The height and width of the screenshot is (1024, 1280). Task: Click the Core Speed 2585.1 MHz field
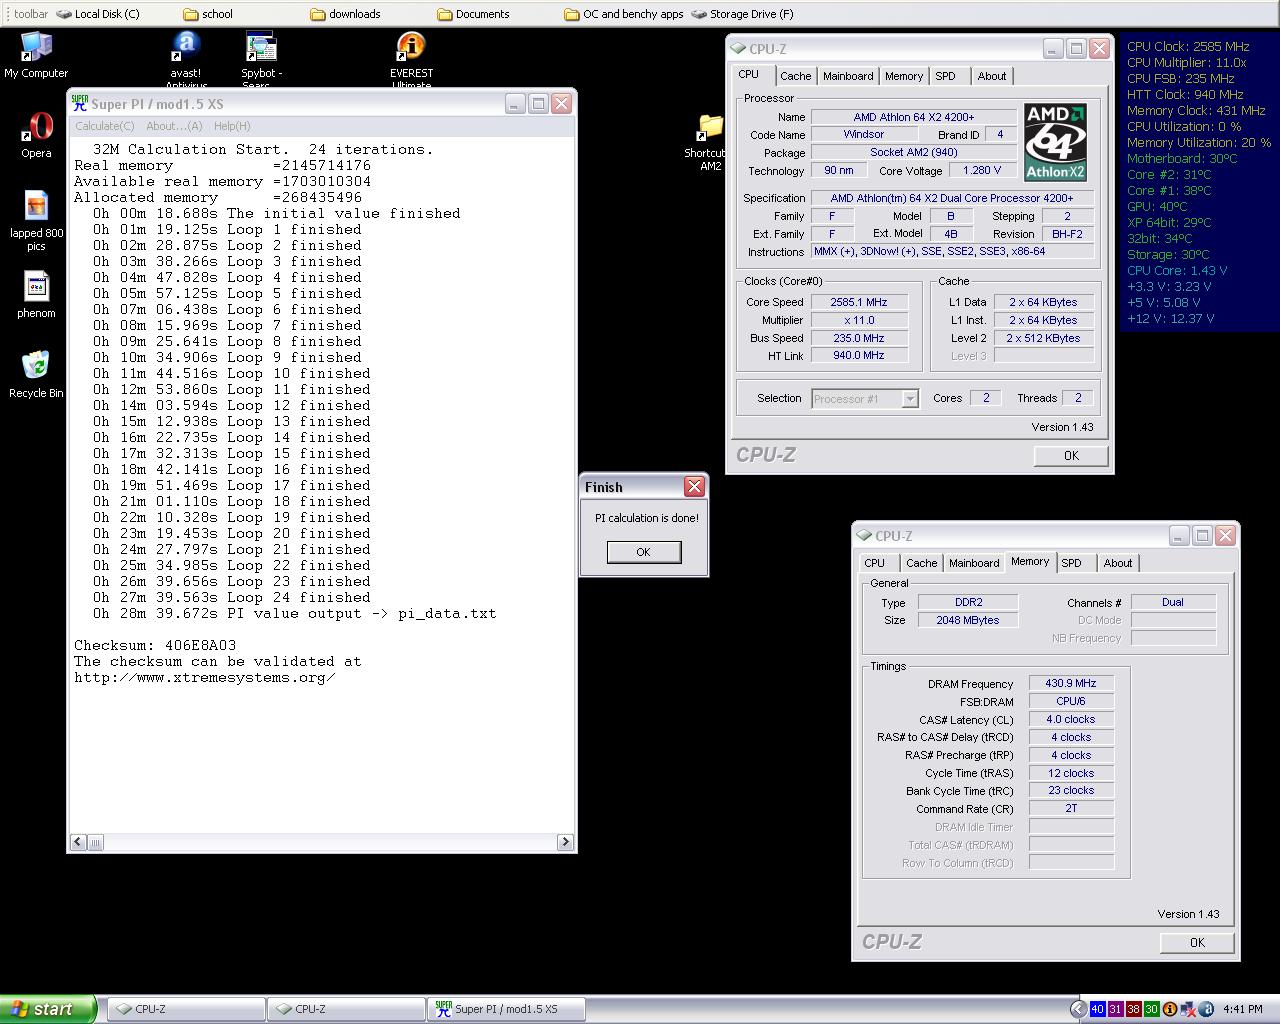click(859, 302)
